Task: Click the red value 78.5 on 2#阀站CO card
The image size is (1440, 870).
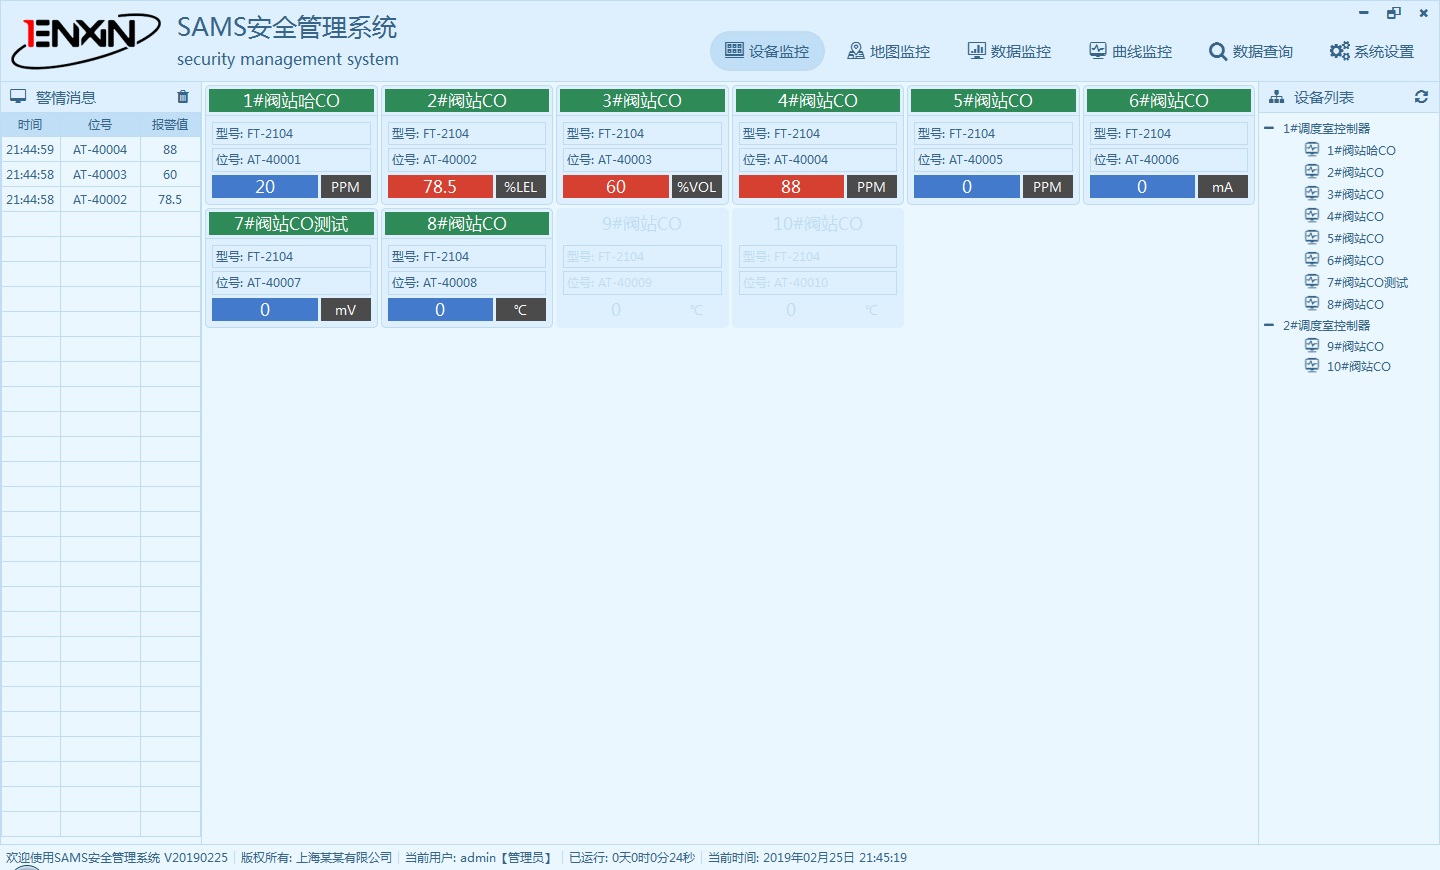Action: click(x=440, y=187)
